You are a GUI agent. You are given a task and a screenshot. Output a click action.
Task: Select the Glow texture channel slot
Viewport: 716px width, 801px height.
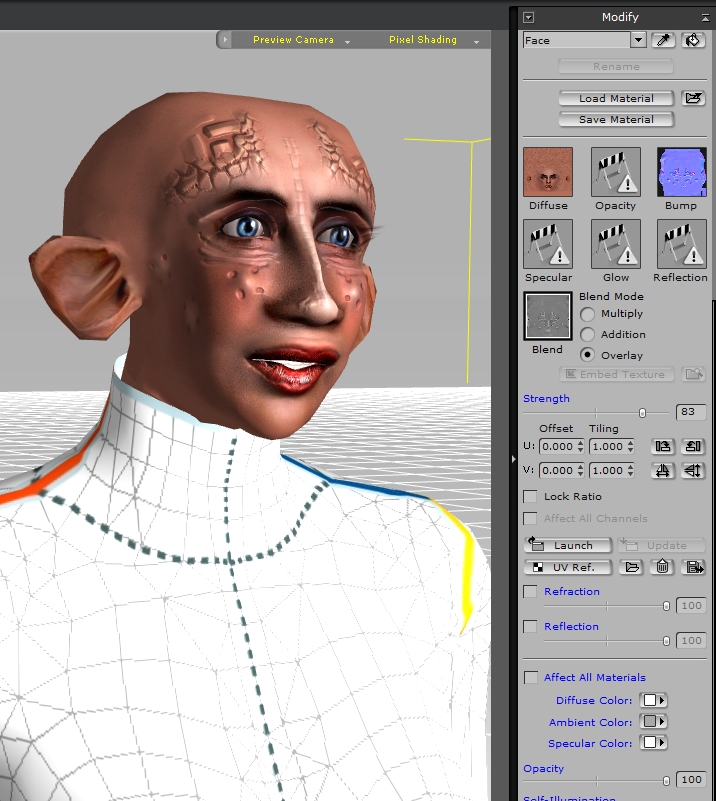point(615,244)
